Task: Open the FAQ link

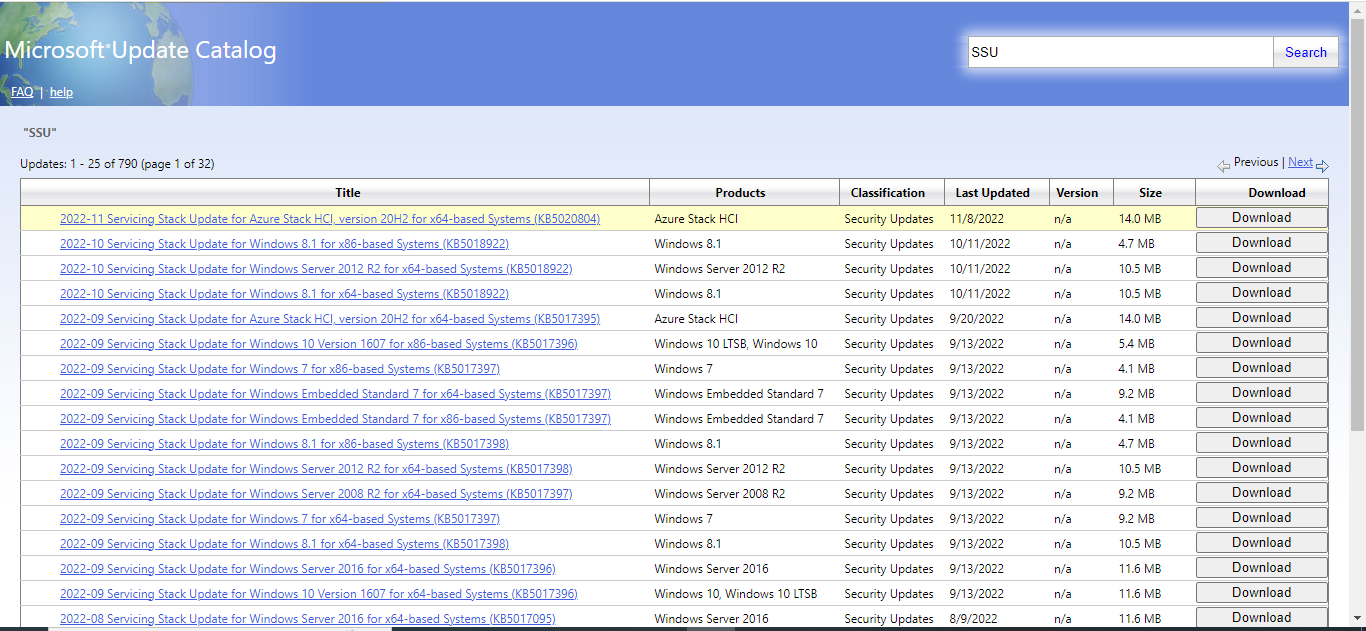Action: coord(22,92)
